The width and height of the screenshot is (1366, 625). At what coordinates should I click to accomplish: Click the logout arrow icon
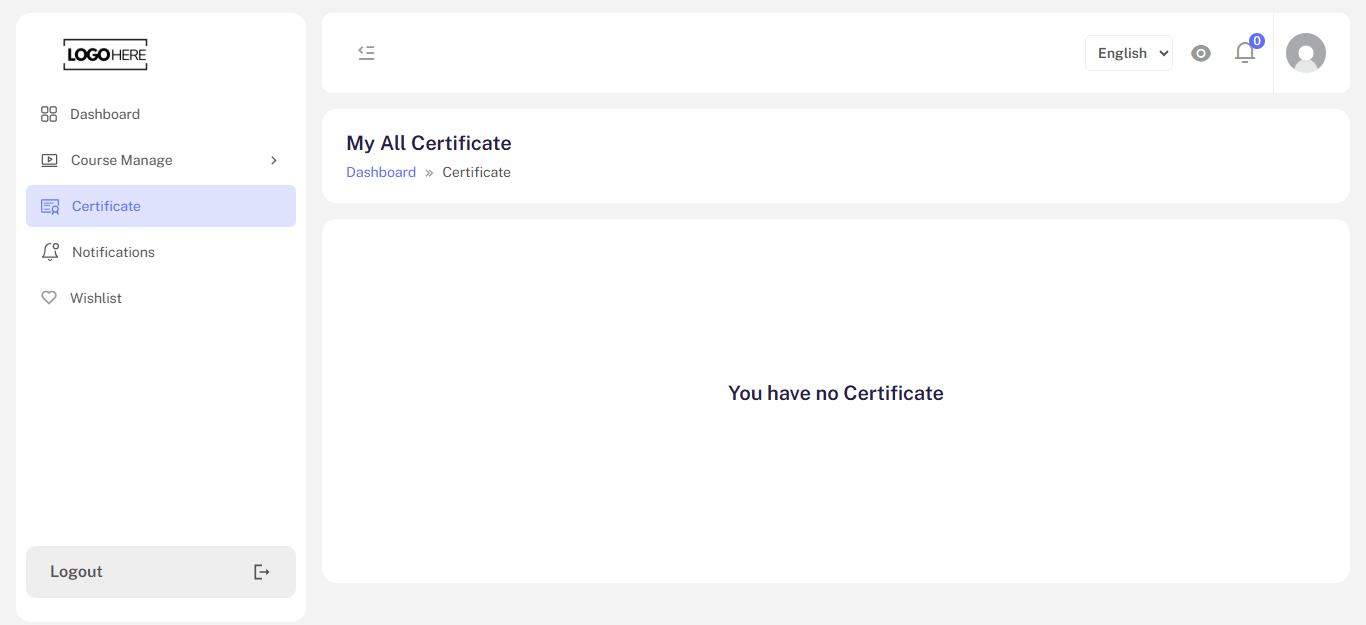pos(261,572)
